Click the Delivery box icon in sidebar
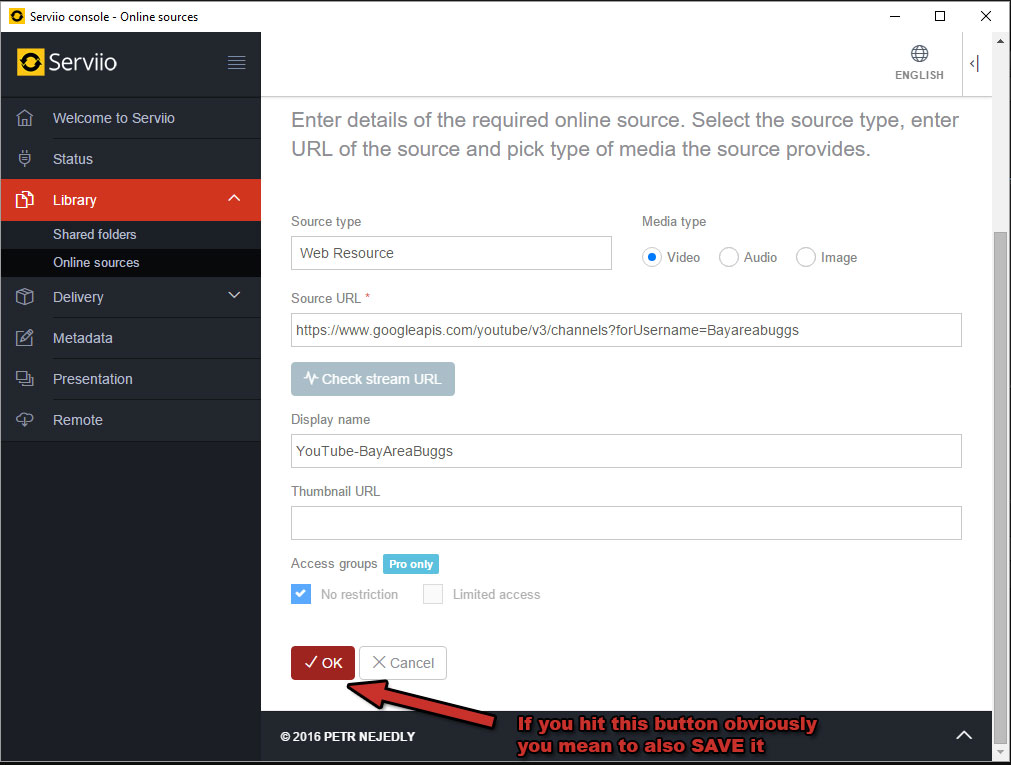1011x765 pixels. tap(26, 297)
